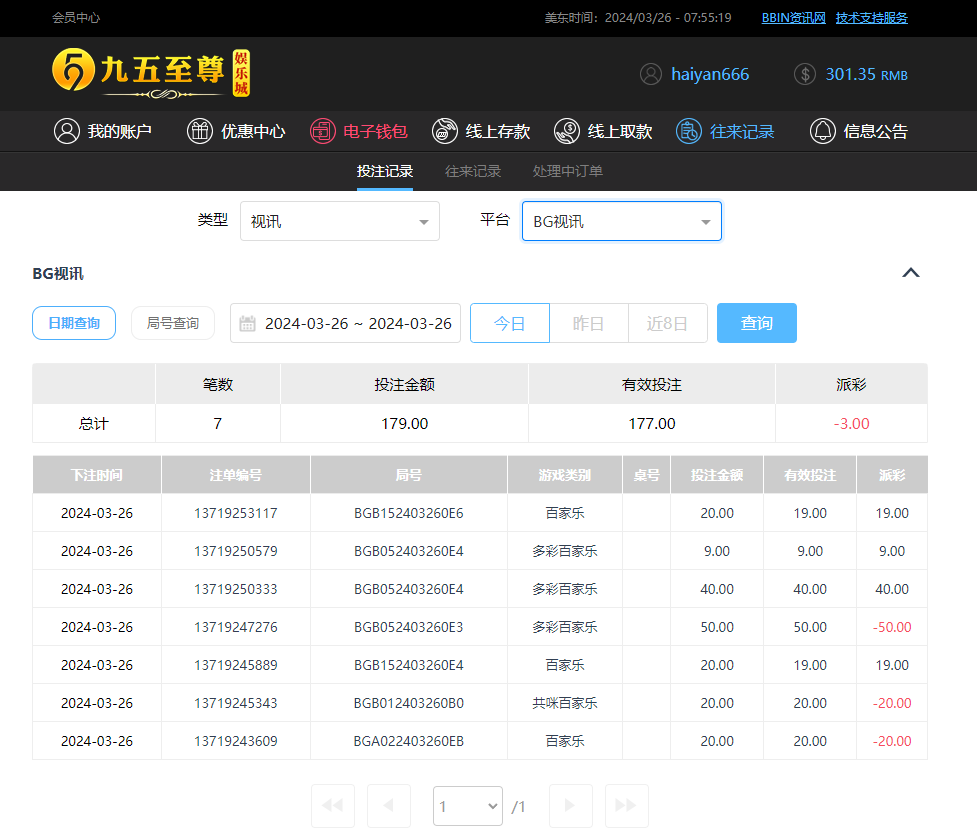Viewport: 977px width, 837px height.
Task: Open announcements via the bell icon
Action: coord(823,131)
